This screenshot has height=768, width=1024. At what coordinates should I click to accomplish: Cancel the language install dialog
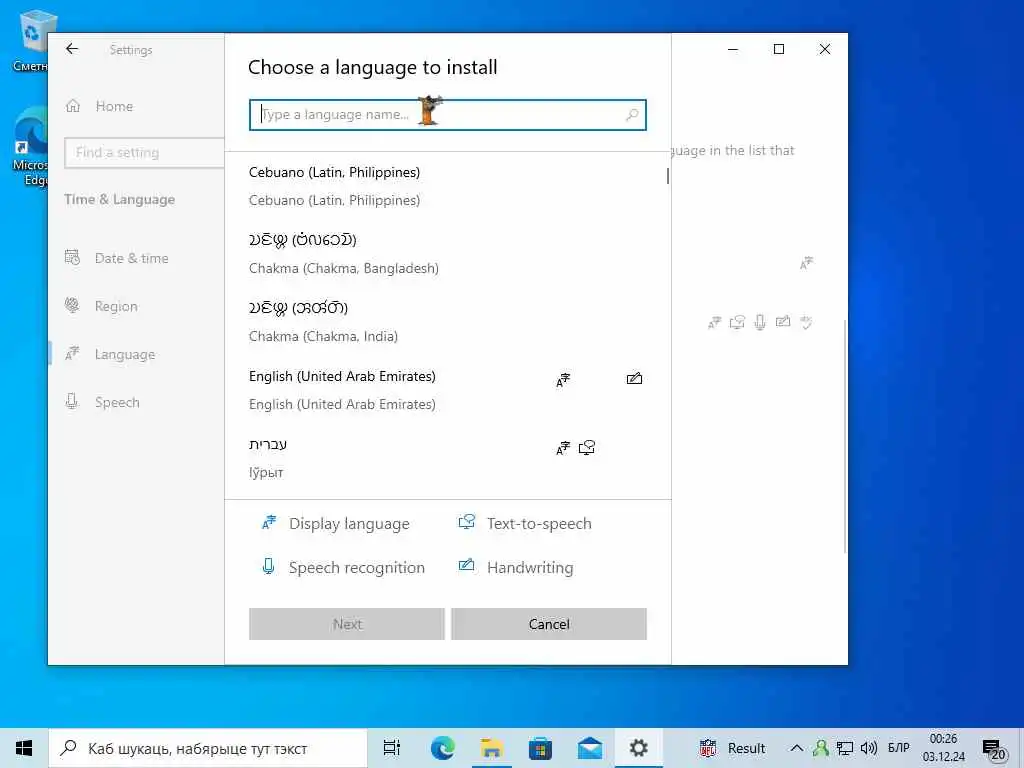click(549, 624)
